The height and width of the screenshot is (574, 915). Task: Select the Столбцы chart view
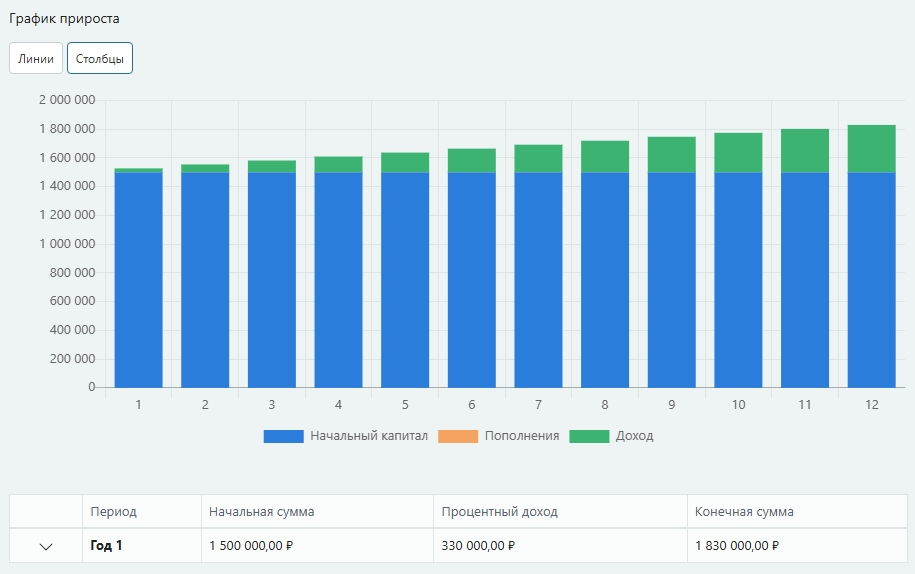point(100,58)
